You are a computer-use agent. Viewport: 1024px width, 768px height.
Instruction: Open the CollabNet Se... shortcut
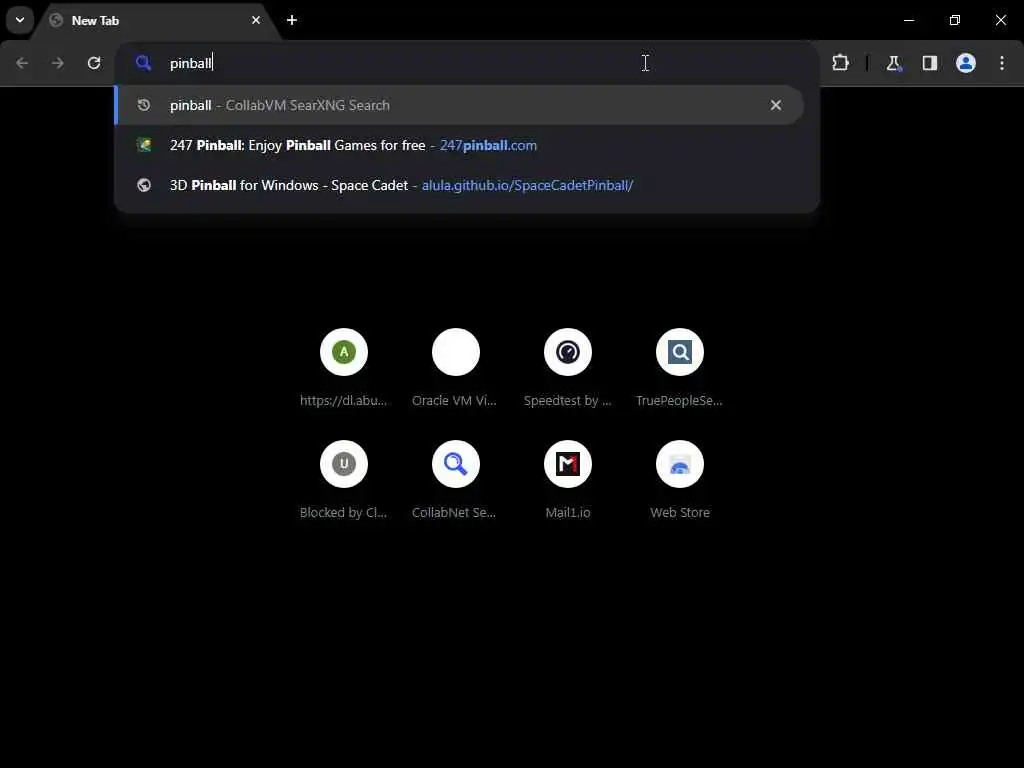pyautogui.click(x=456, y=480)
